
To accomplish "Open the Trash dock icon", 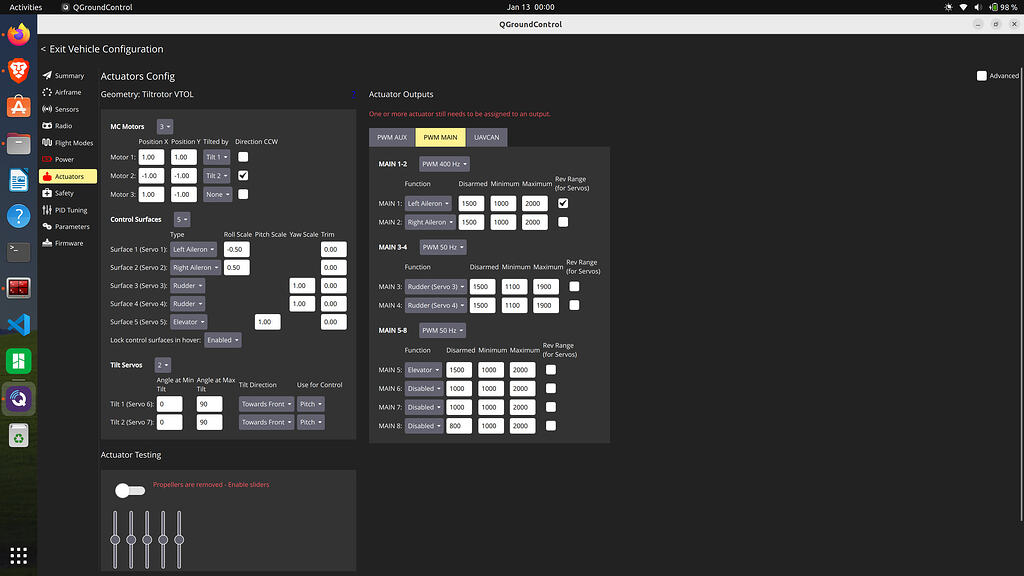I will click(x=18, y=436).
